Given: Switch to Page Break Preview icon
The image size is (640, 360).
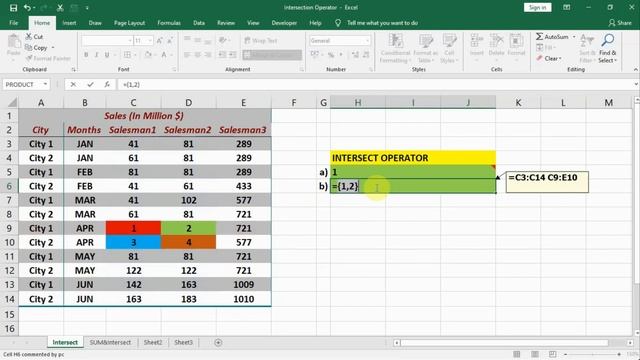Looking at the screenshot, I should click(x=552, y=354).
